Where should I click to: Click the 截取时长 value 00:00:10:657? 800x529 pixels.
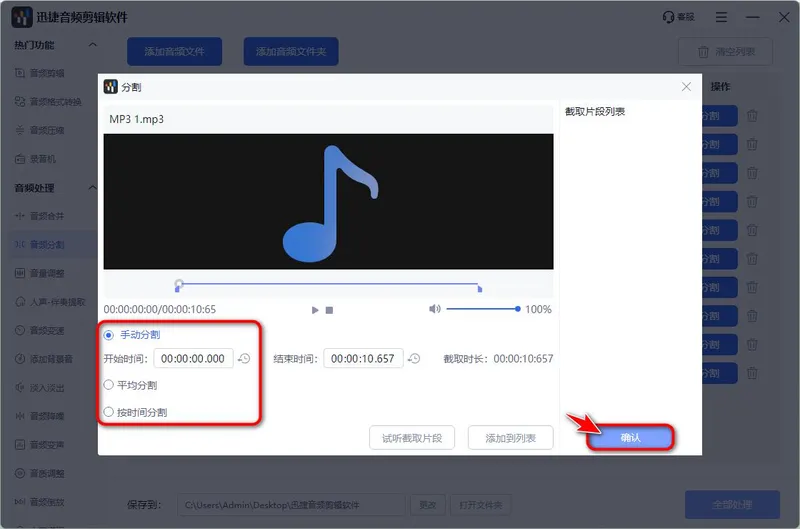point(523,359)
